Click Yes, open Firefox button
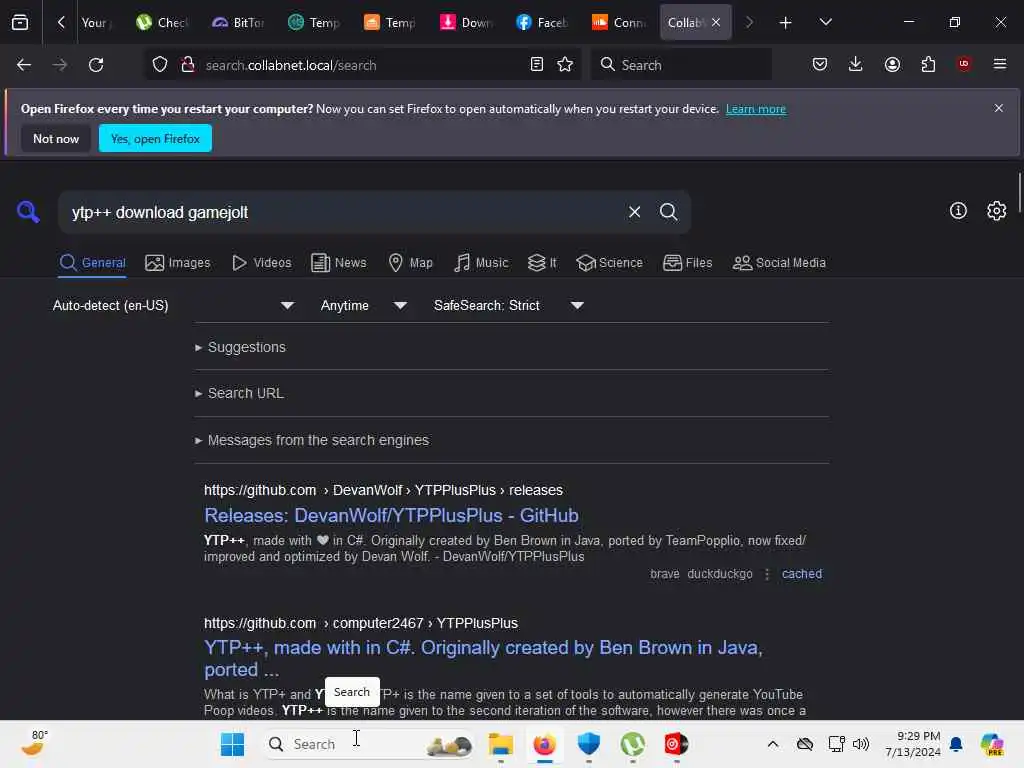 (155, 138)
